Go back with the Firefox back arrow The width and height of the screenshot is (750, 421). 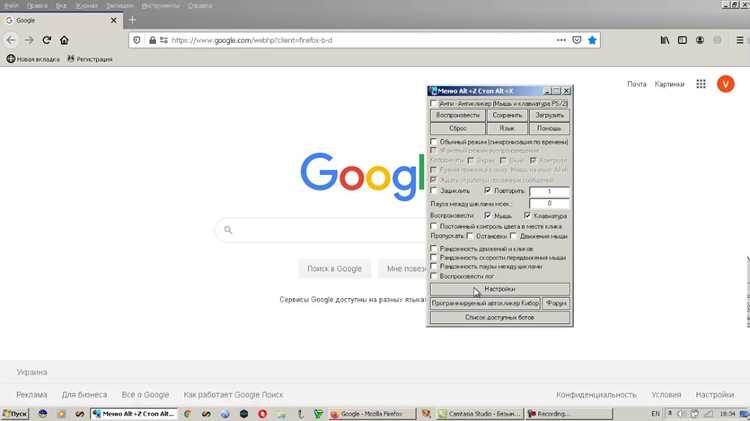click(11, 40)
